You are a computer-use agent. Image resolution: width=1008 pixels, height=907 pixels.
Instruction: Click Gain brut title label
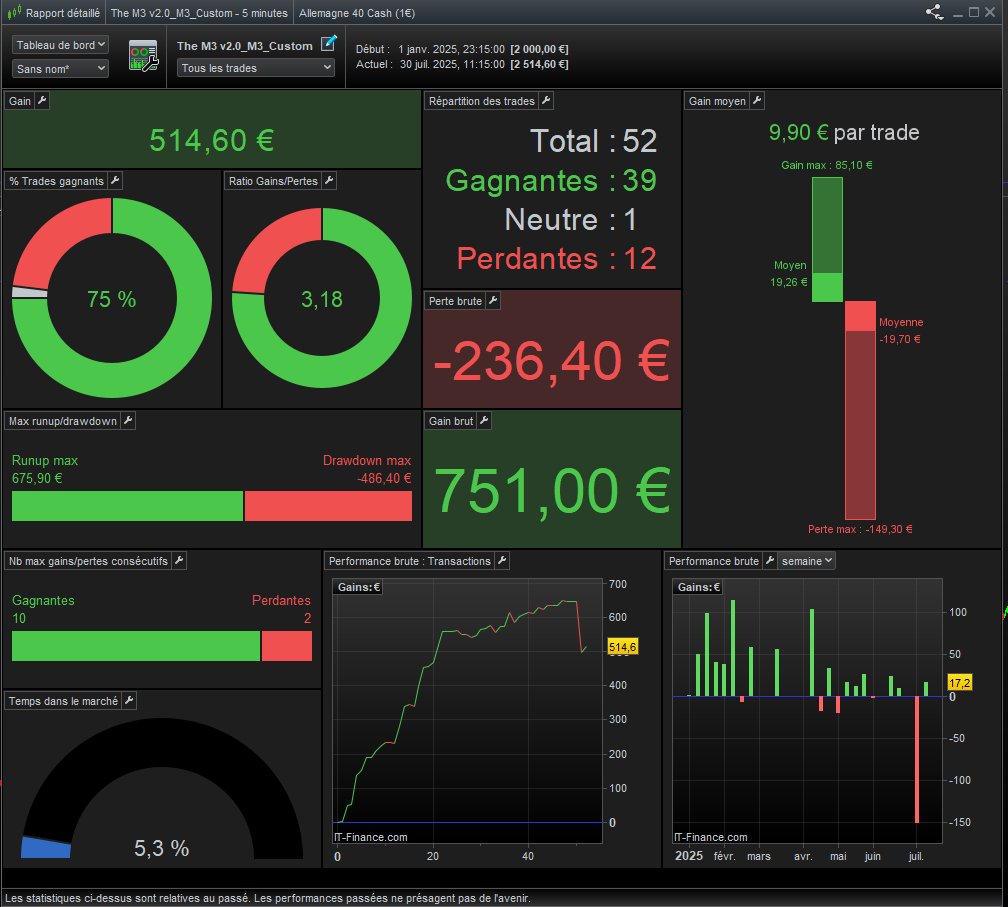click(x=451, y=421)
